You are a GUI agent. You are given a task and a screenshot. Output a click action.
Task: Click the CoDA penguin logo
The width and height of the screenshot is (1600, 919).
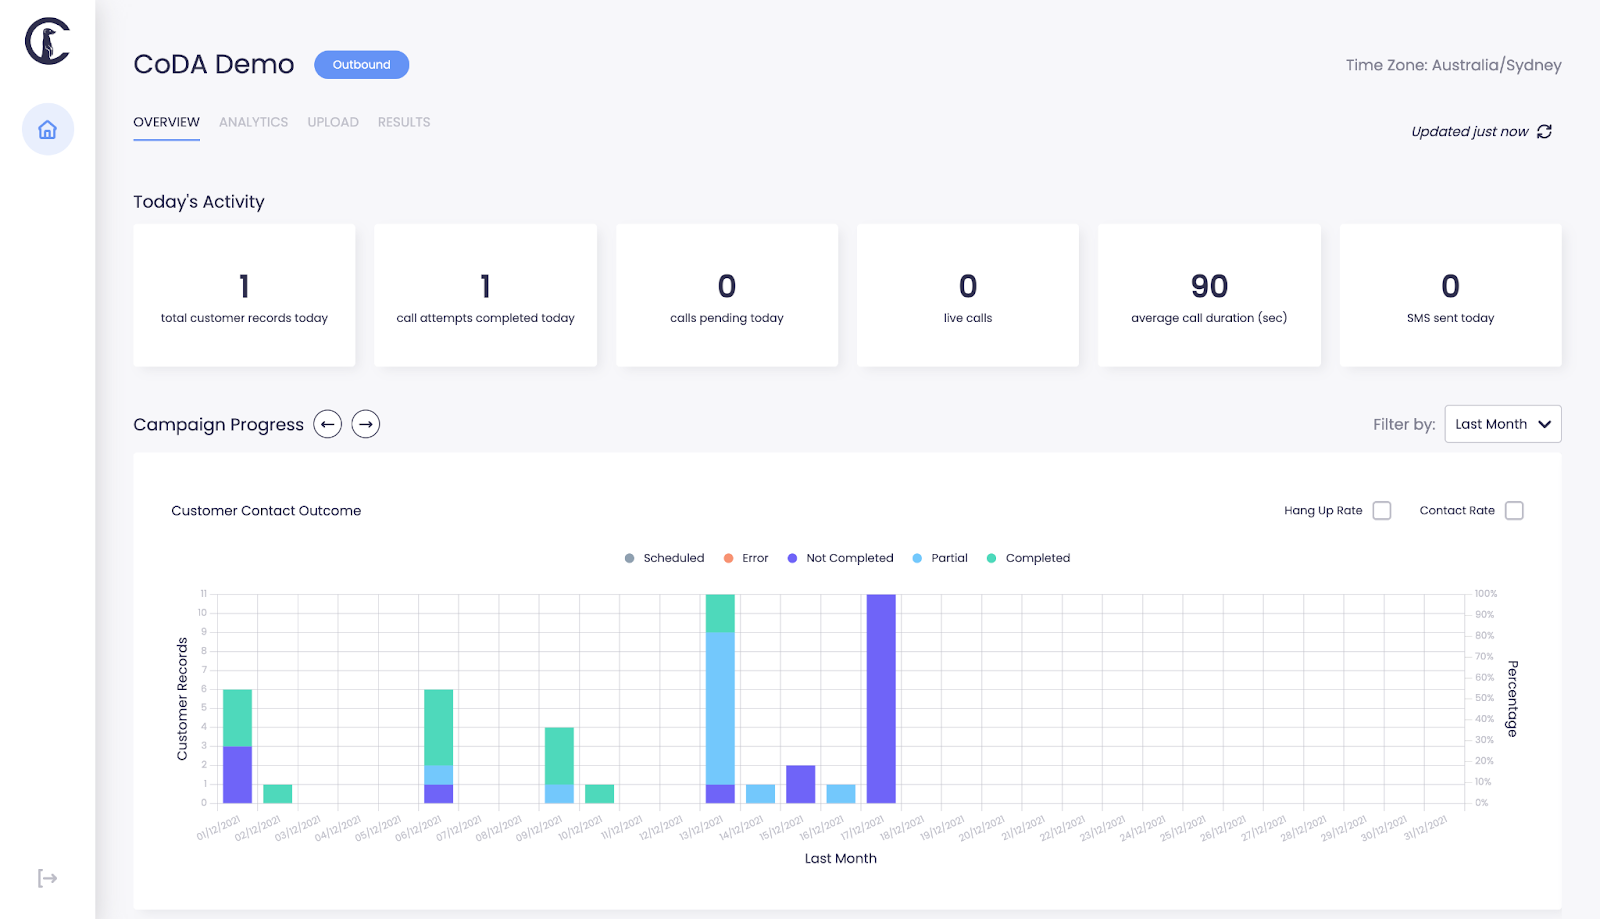[47, 41]
